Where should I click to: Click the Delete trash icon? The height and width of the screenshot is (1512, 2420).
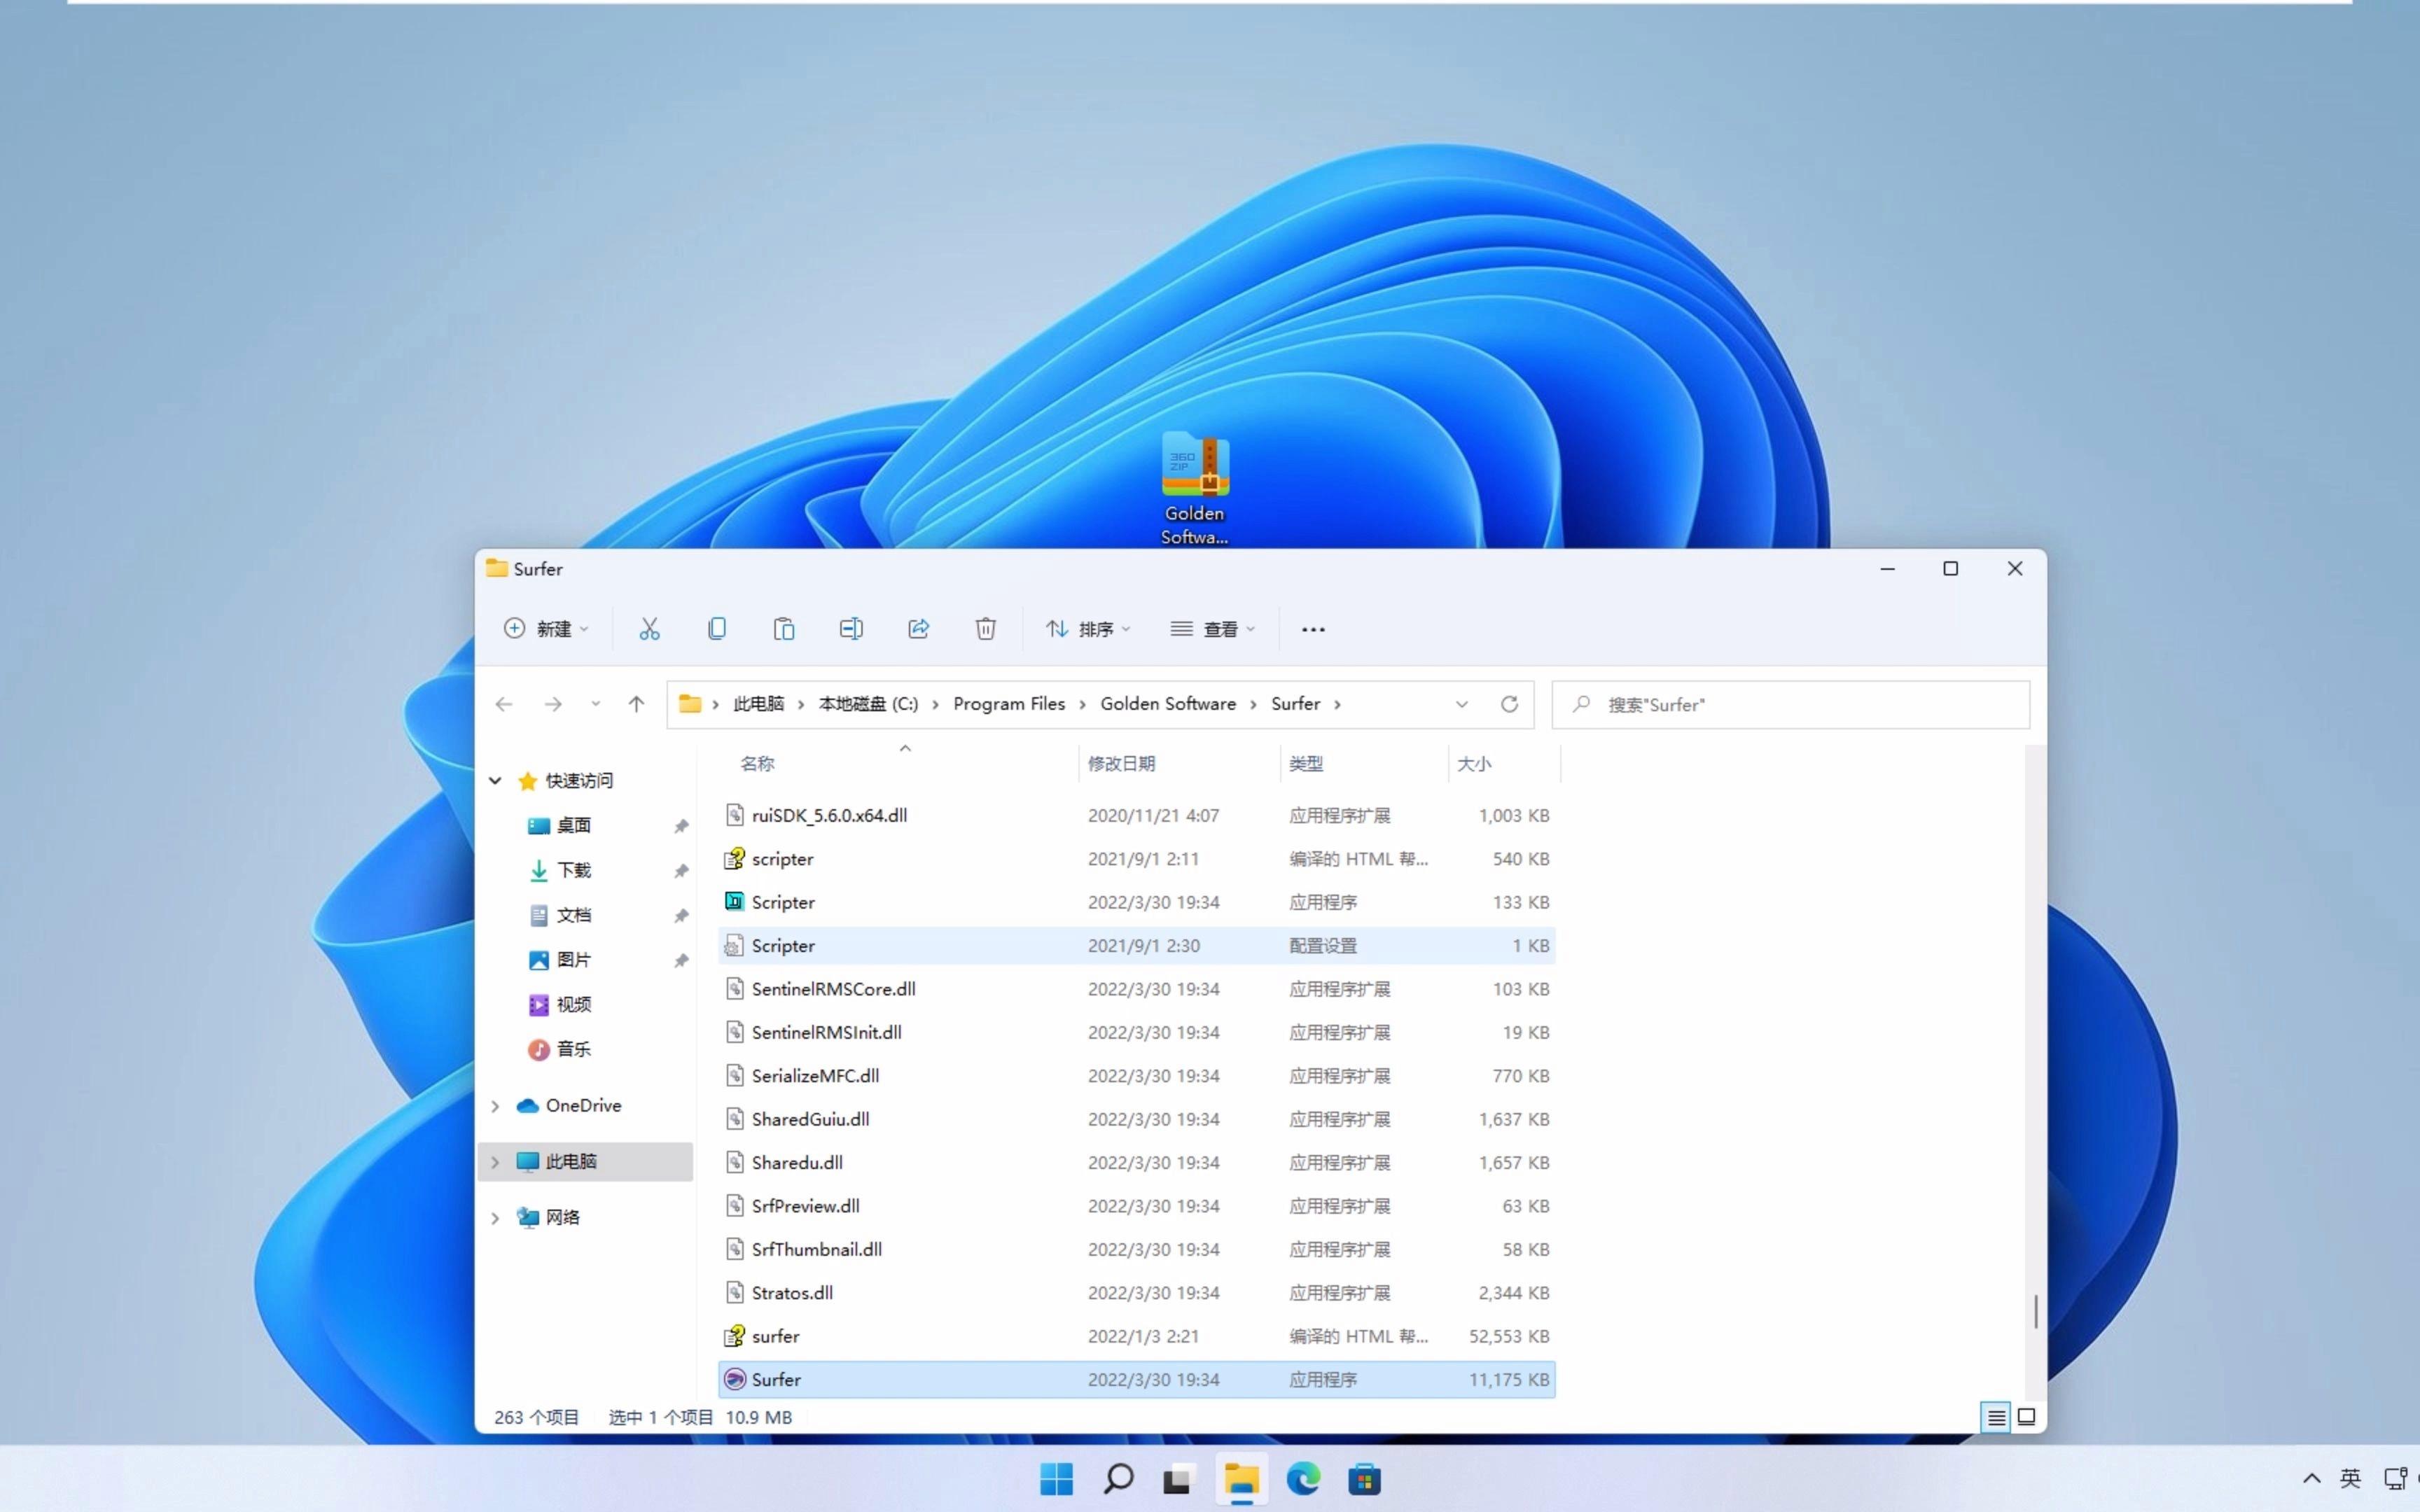pos(986,629)
